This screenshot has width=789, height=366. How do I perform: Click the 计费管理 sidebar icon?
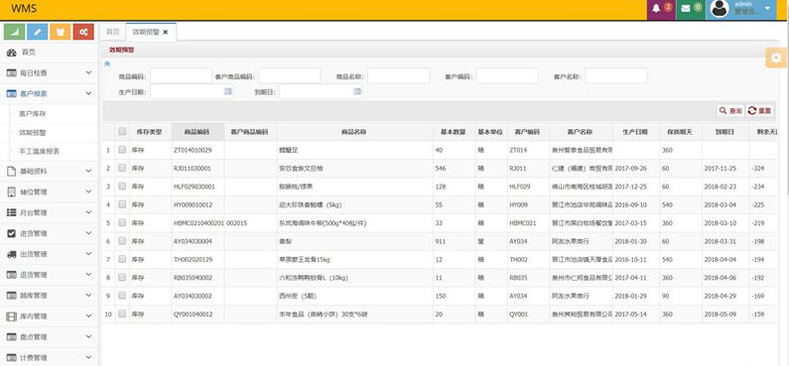[11, 357]
